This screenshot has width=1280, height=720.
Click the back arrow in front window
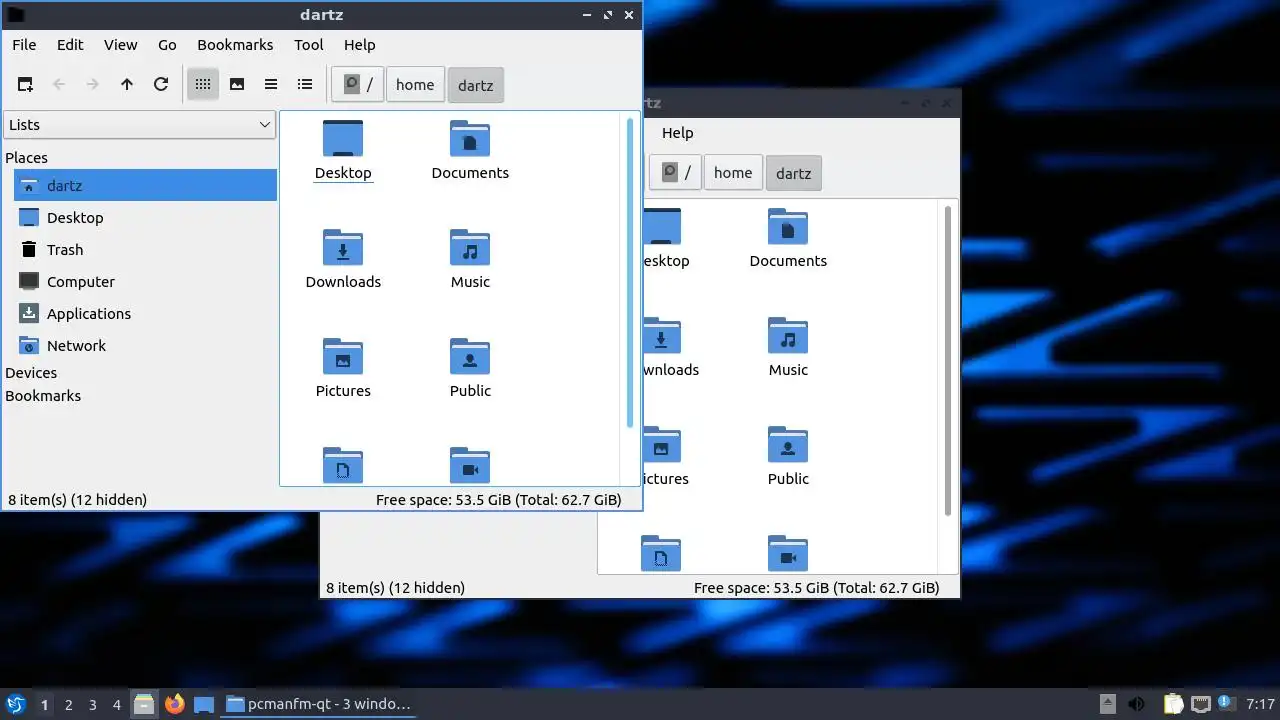pyautogui.click(x=59, y=85)
